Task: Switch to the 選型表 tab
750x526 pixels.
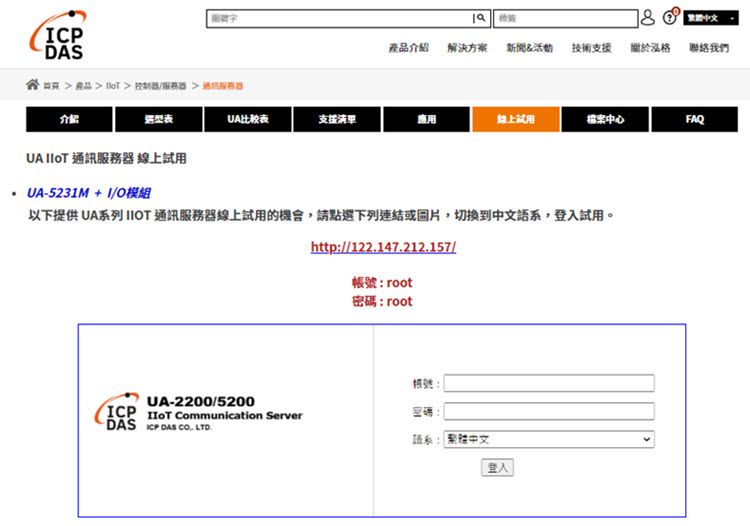Action: 159,119
